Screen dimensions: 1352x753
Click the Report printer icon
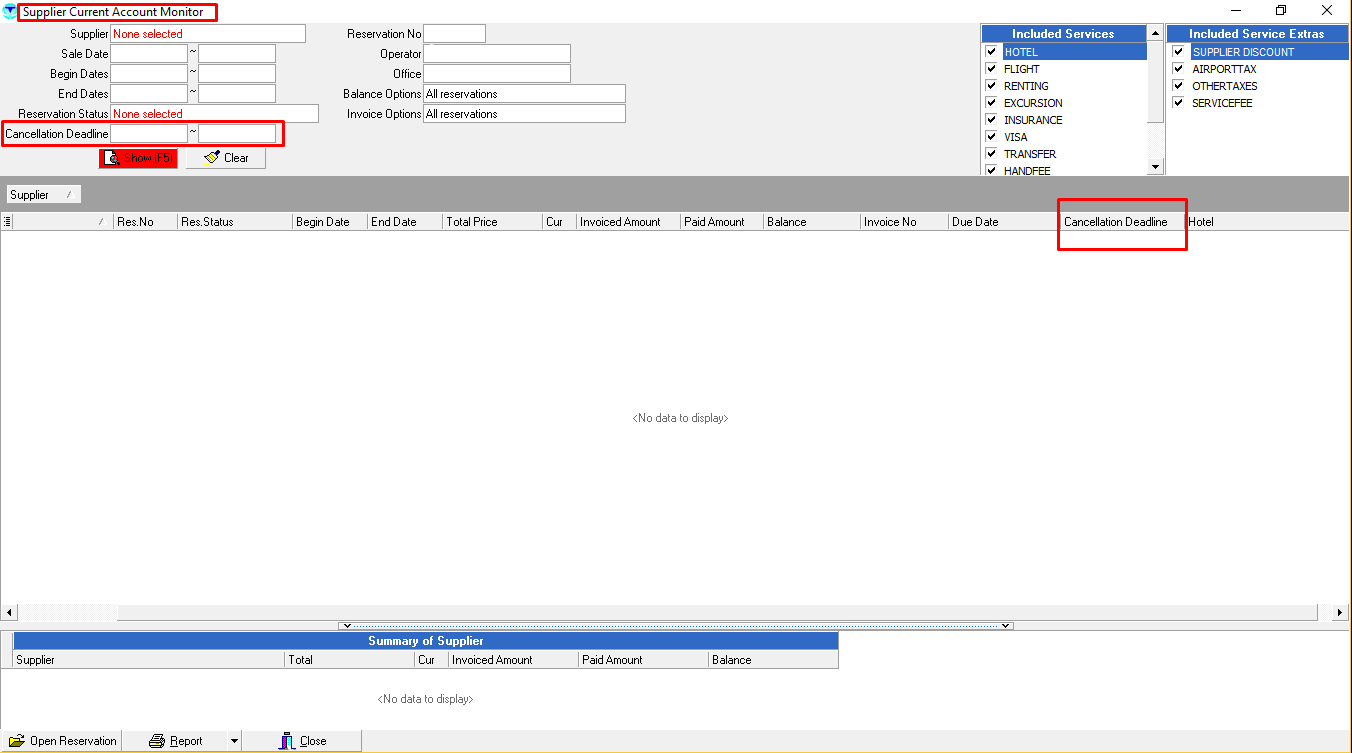point(157,741)
